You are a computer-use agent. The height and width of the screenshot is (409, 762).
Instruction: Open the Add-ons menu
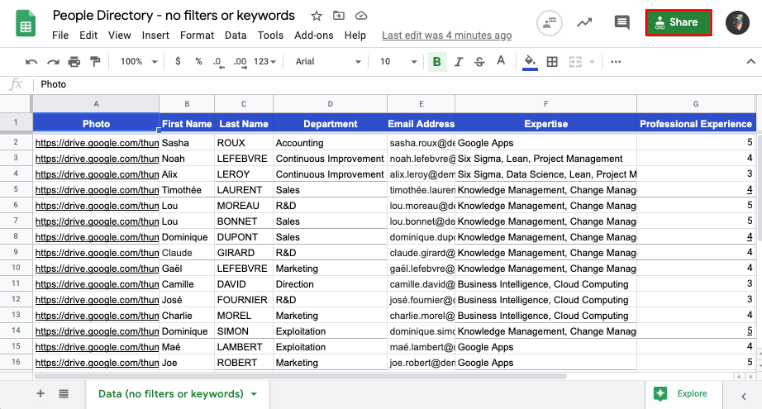(x=314, y=35)
